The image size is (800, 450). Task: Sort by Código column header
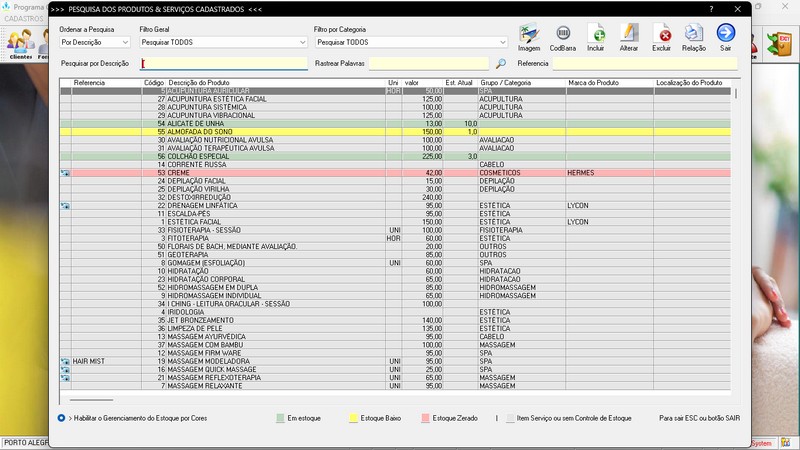154,83
